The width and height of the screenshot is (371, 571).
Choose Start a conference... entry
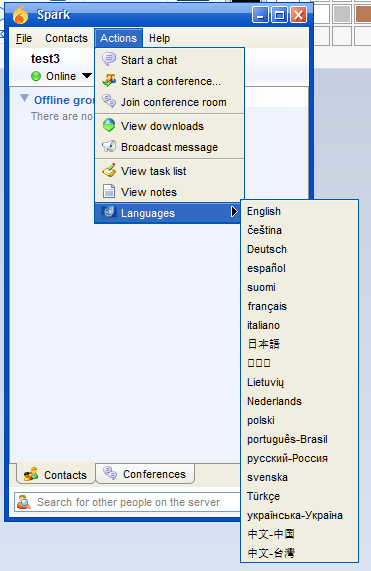coord(169,81)
